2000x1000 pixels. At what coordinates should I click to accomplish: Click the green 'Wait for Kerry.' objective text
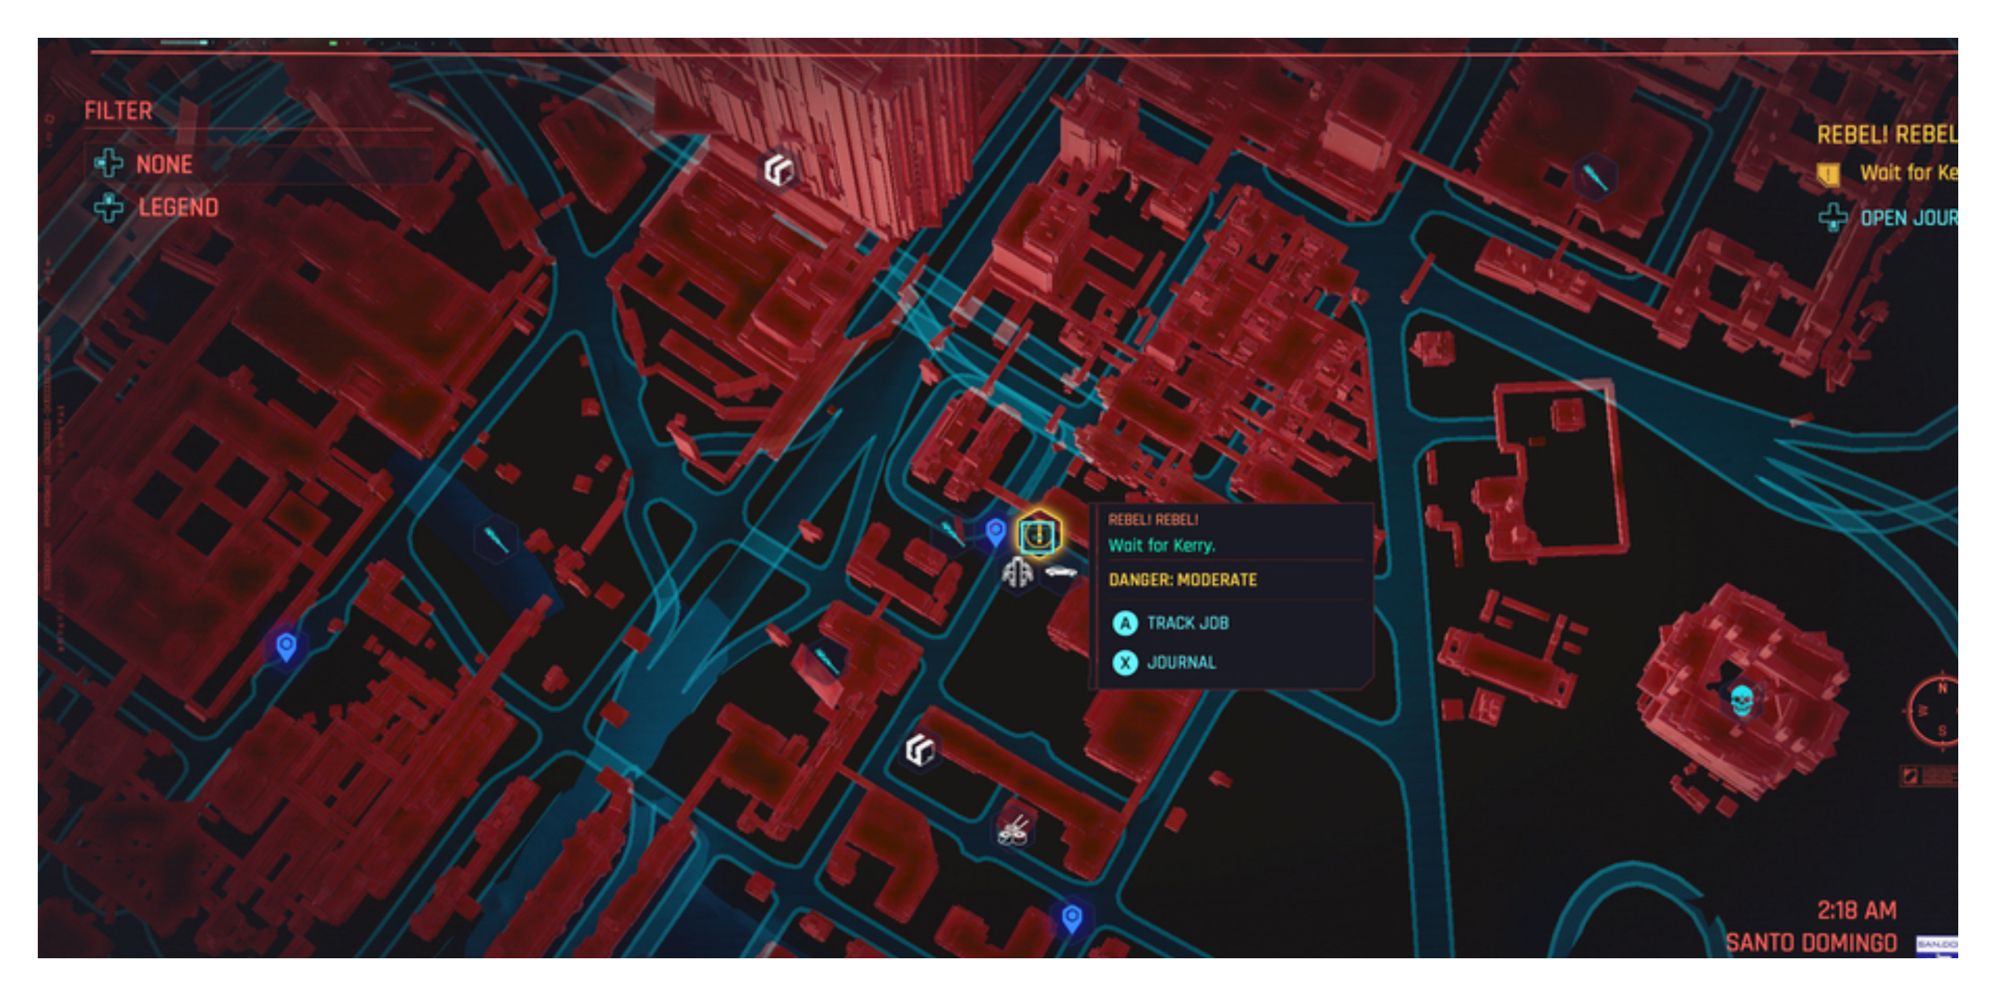click(x=1162, y=545)
